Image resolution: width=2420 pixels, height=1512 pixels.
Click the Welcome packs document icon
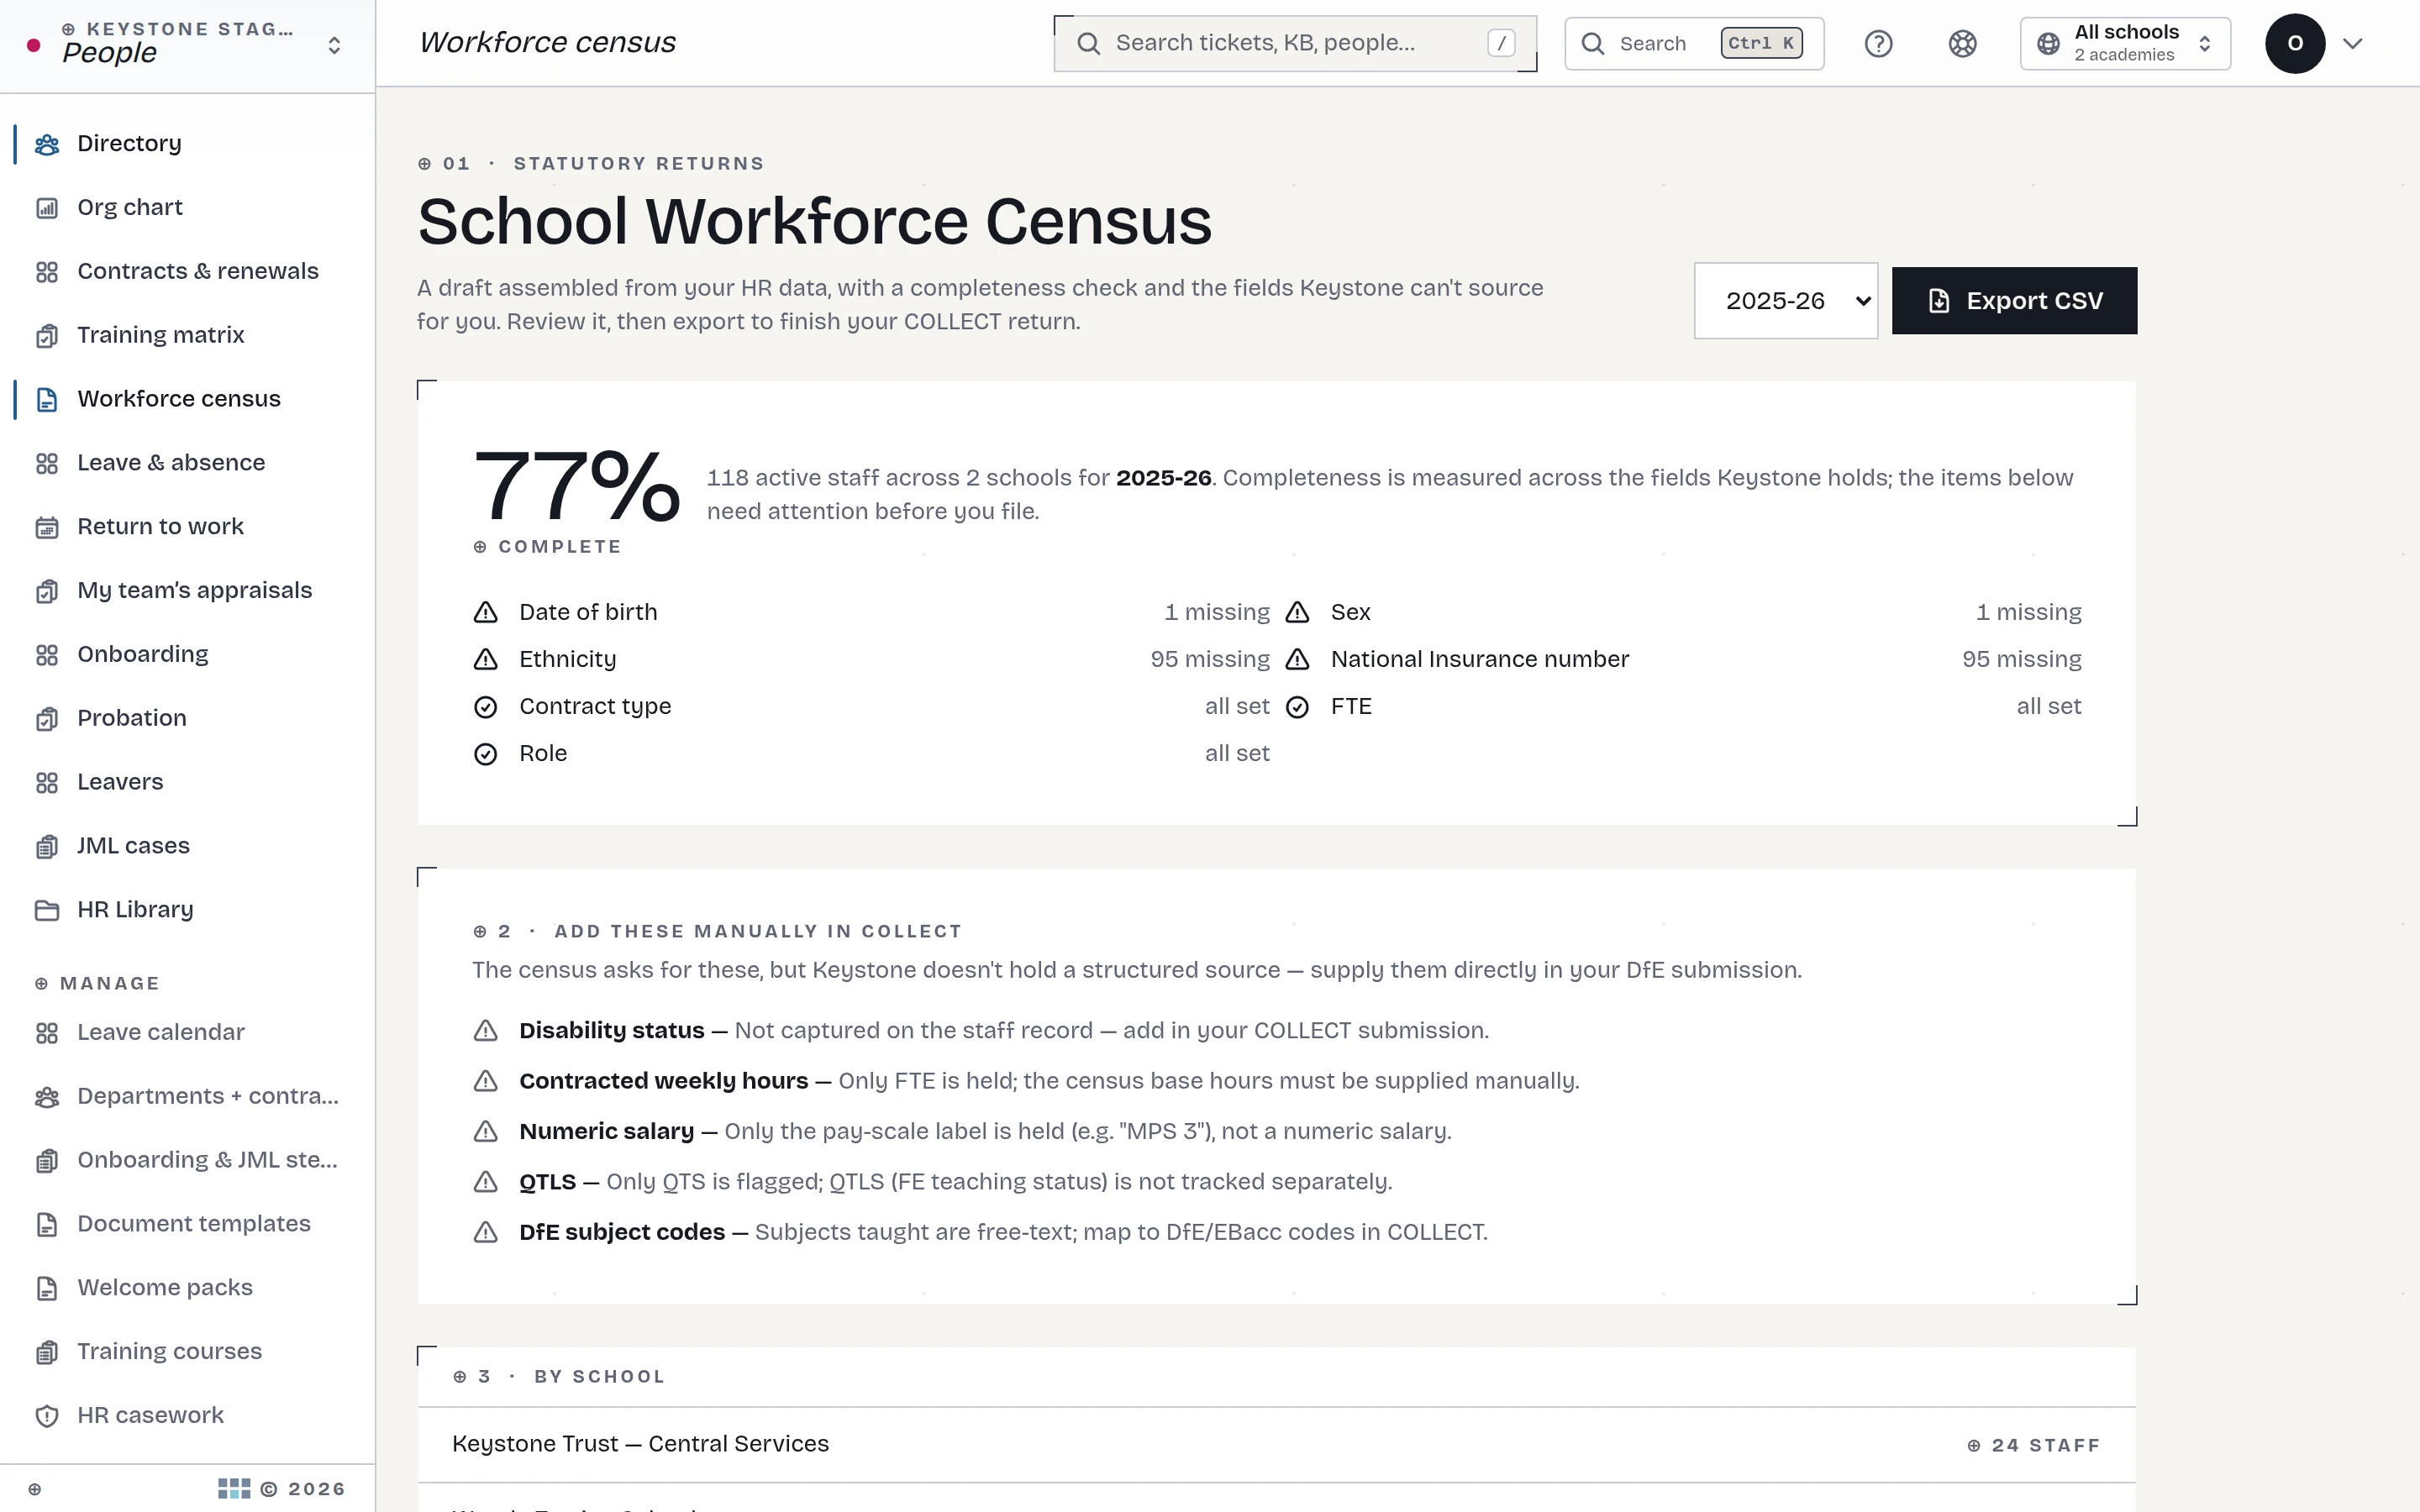[x=47, y=1288]
